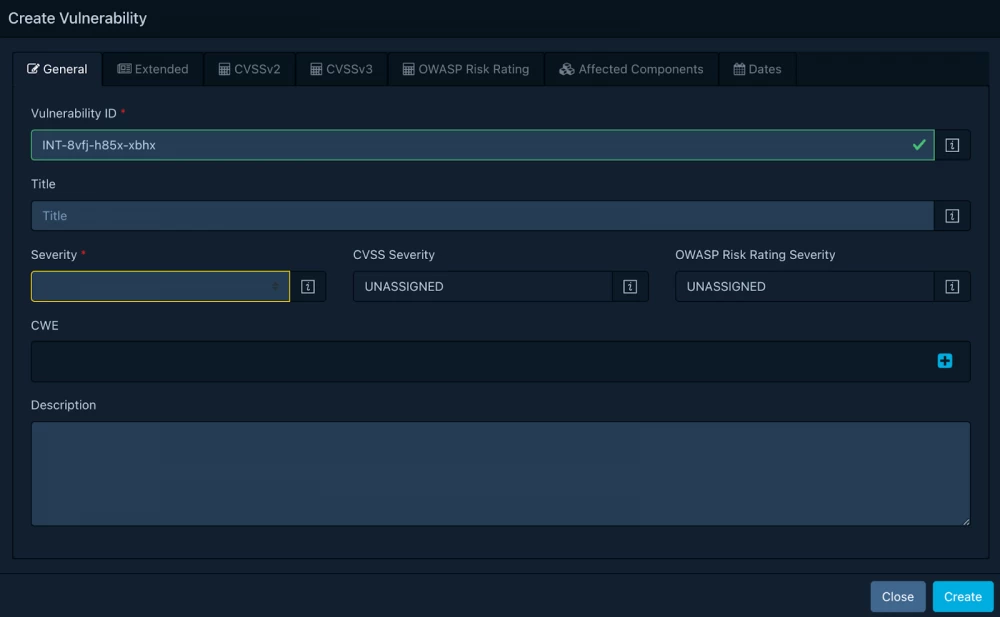Click the CVSS Severity UNASSIGNED field

pyautogui.click(x=482, y=287)
